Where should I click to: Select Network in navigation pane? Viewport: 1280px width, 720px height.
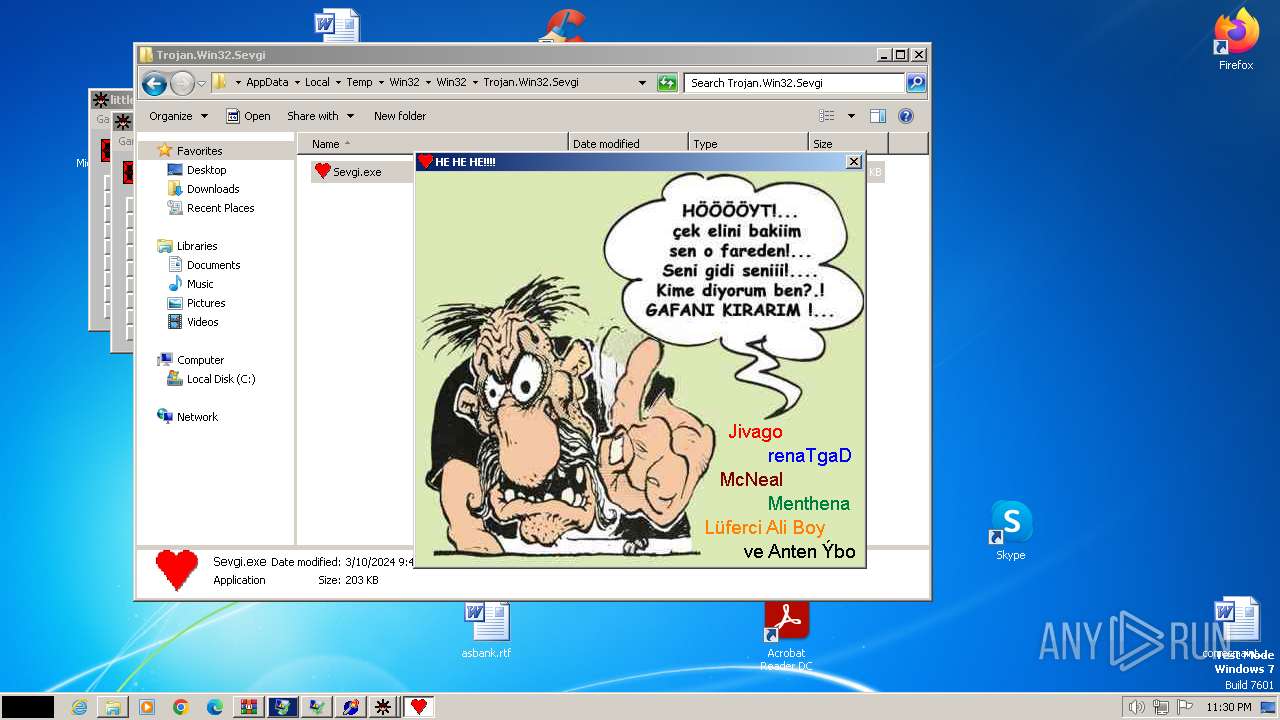pos(197,417)
